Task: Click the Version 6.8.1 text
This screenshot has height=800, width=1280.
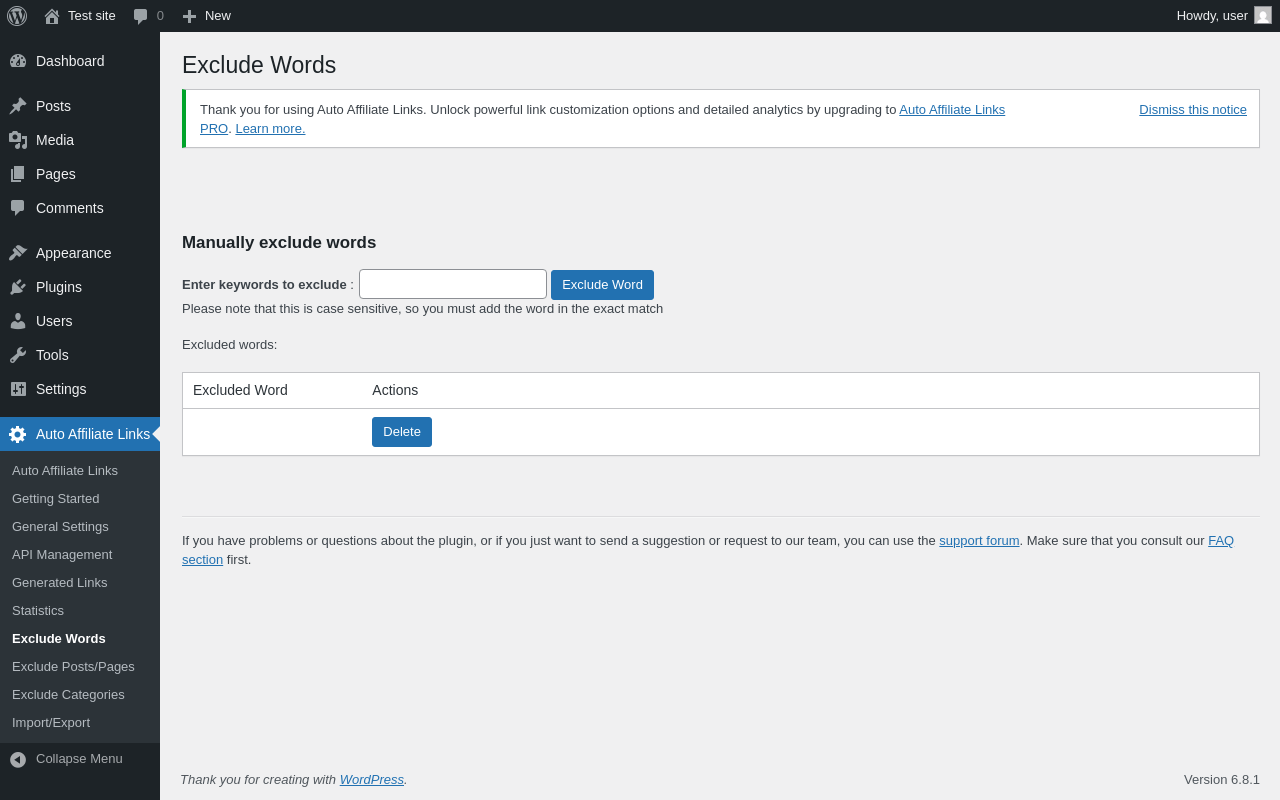Action: click(x=1222, y=779)
